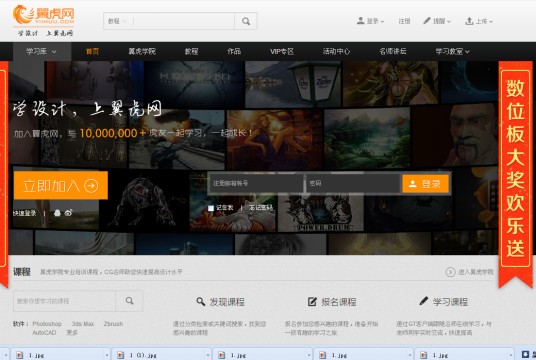Sign in quickly with the Weibo icon
Screen dimensions: 536x360
(68, 213)
